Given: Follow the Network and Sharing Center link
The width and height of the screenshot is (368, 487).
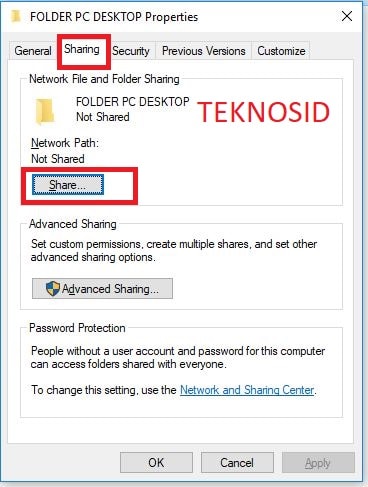Looking at the screenshot, I should pos(247,390).
